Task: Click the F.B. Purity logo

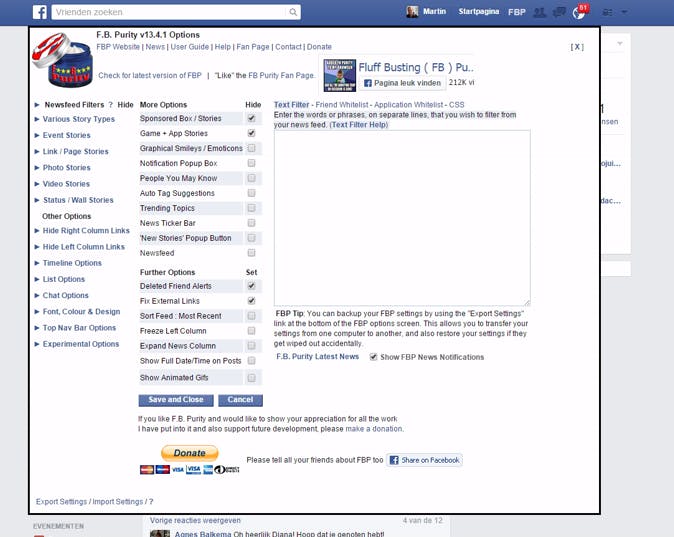Action: pyautogui.click(x=62, y=60)
